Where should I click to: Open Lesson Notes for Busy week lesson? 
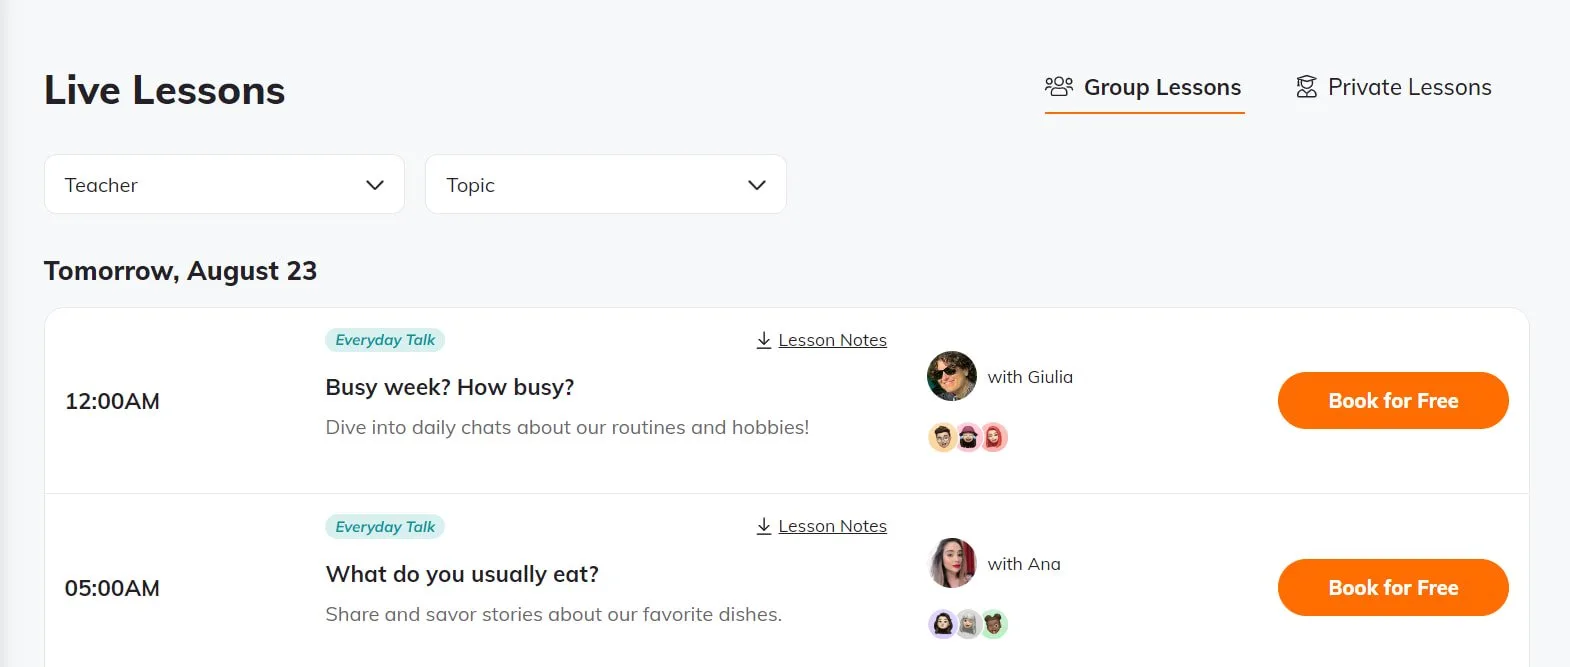point(832,340)
